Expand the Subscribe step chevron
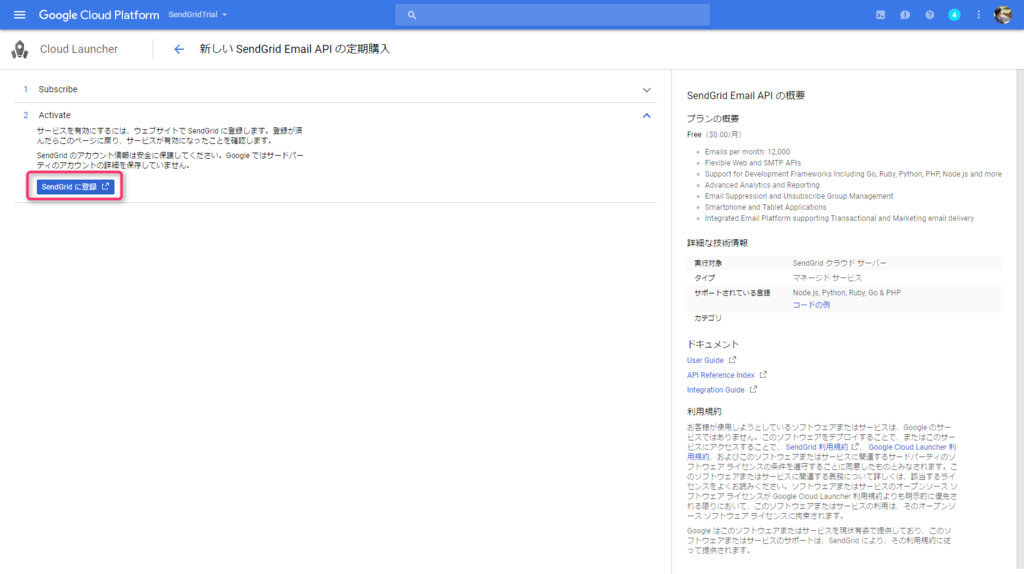 [x=647, y=90]
